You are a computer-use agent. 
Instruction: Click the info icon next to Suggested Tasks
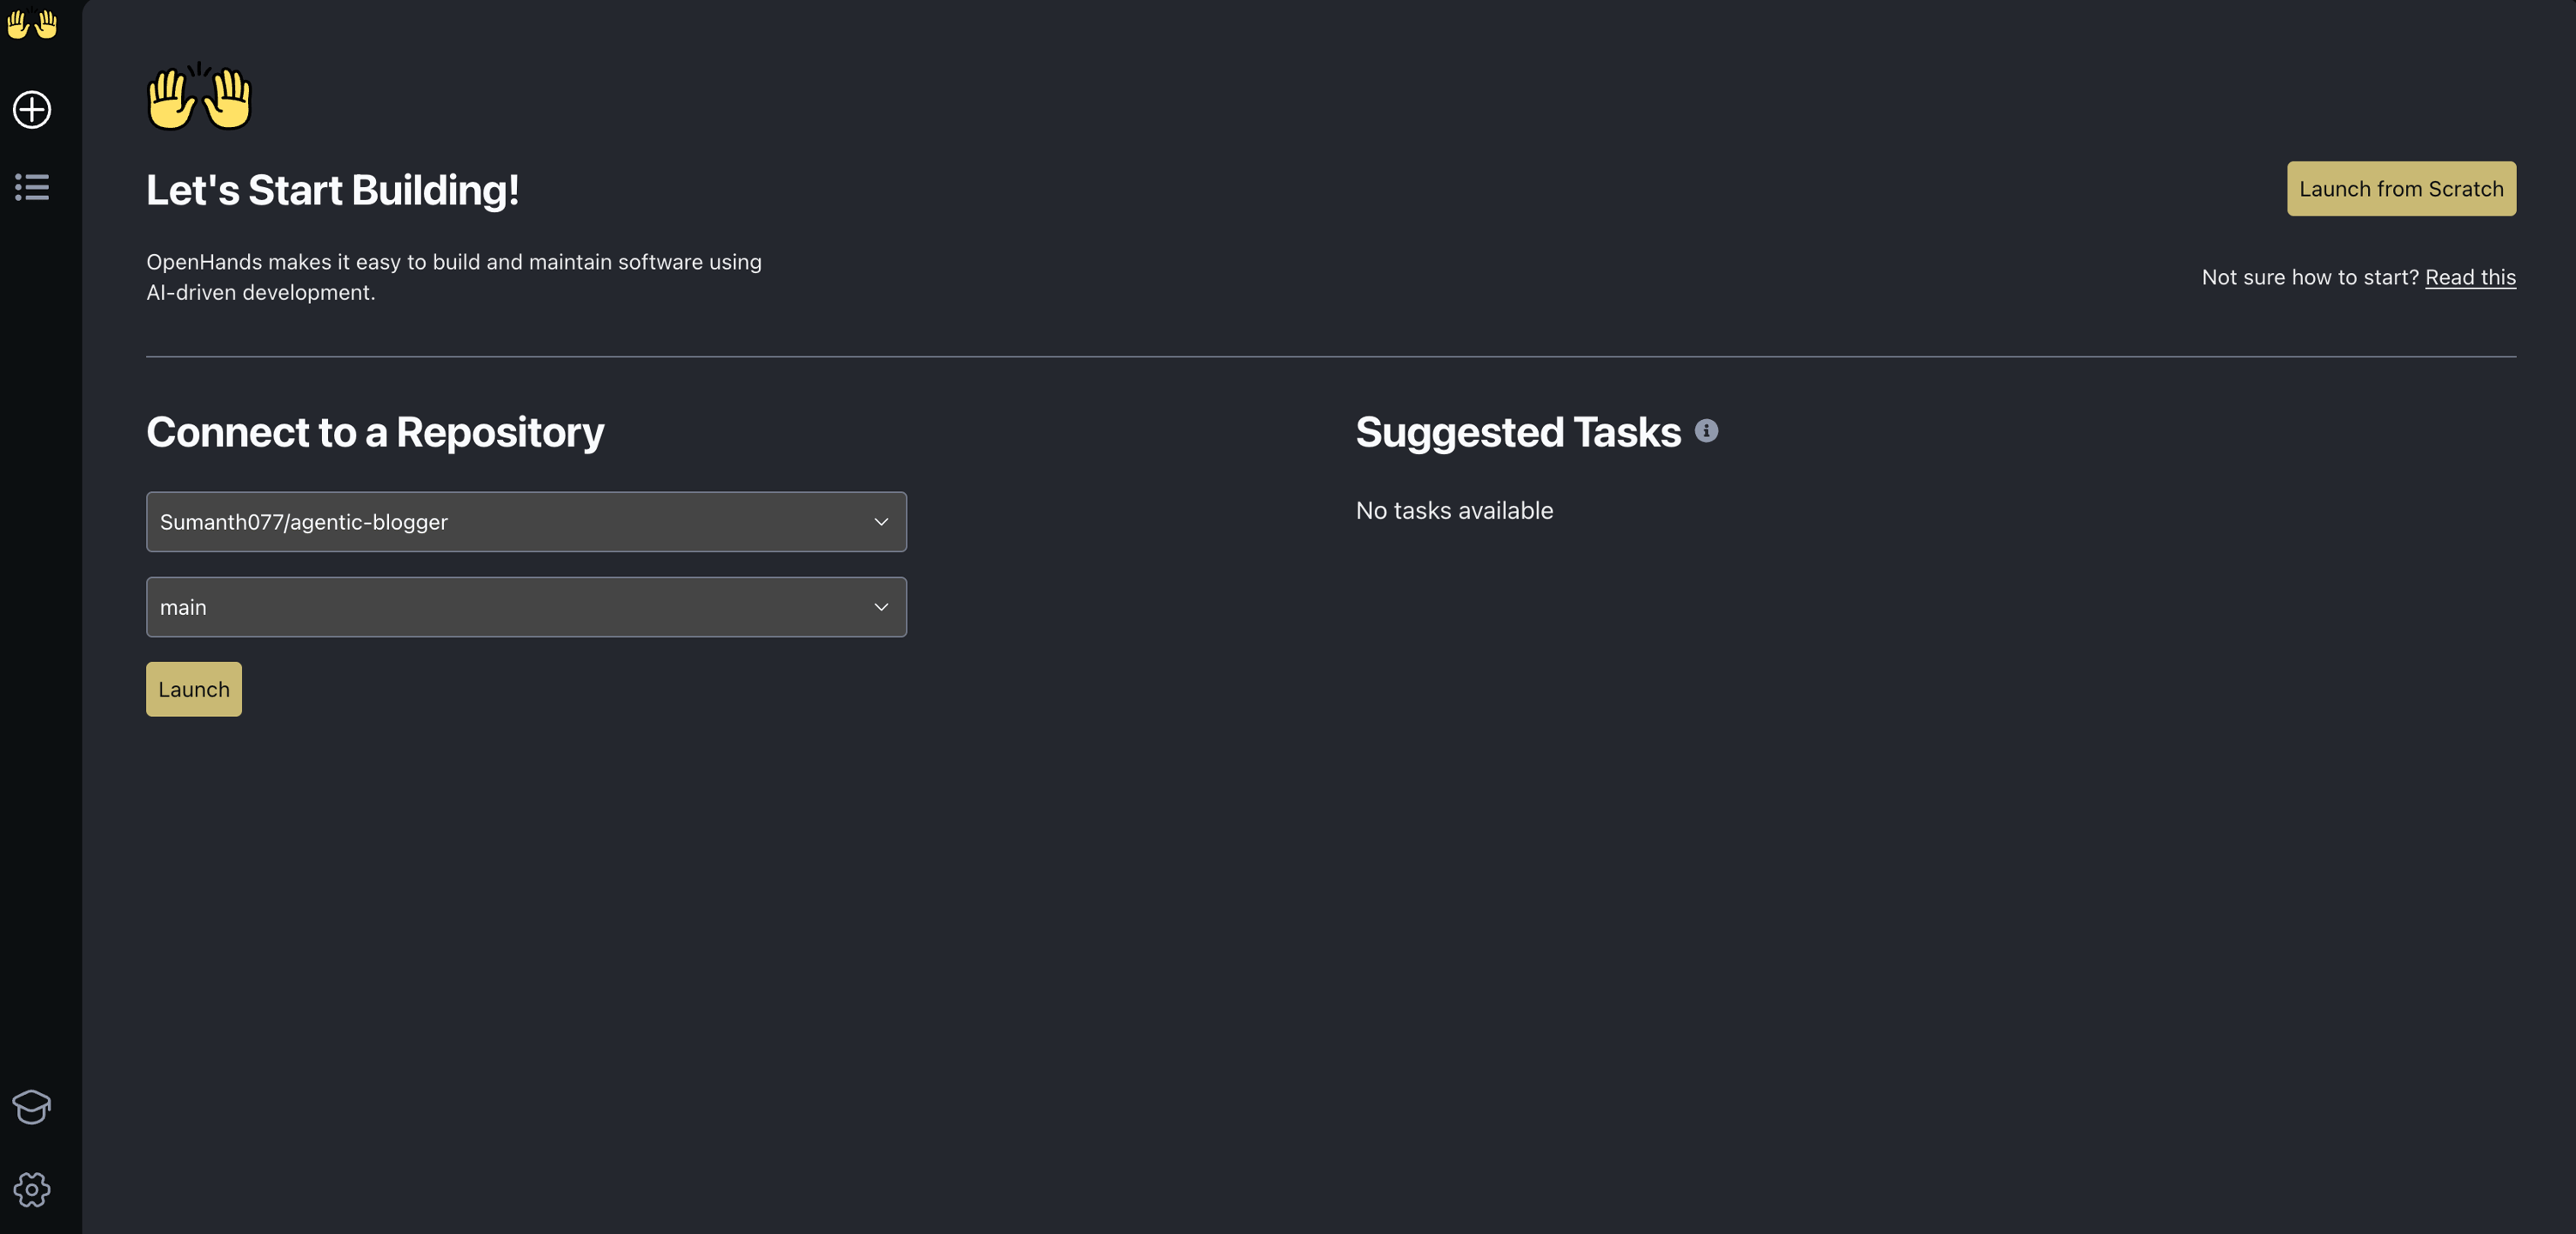(x=1707, y=430)
